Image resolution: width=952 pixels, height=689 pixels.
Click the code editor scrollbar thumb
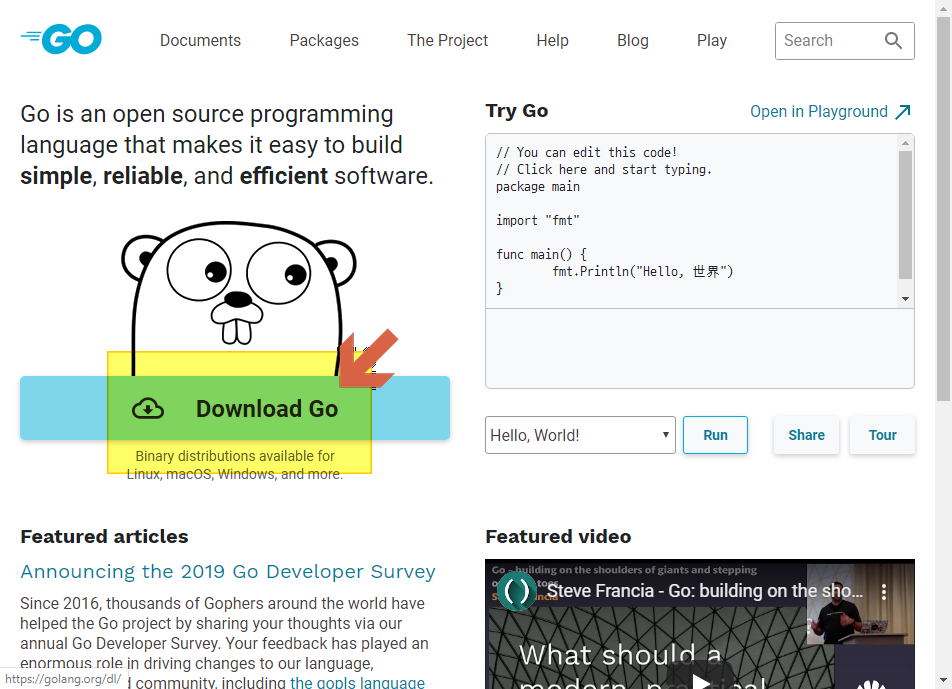pyautogui.click(x=905, y=215)
